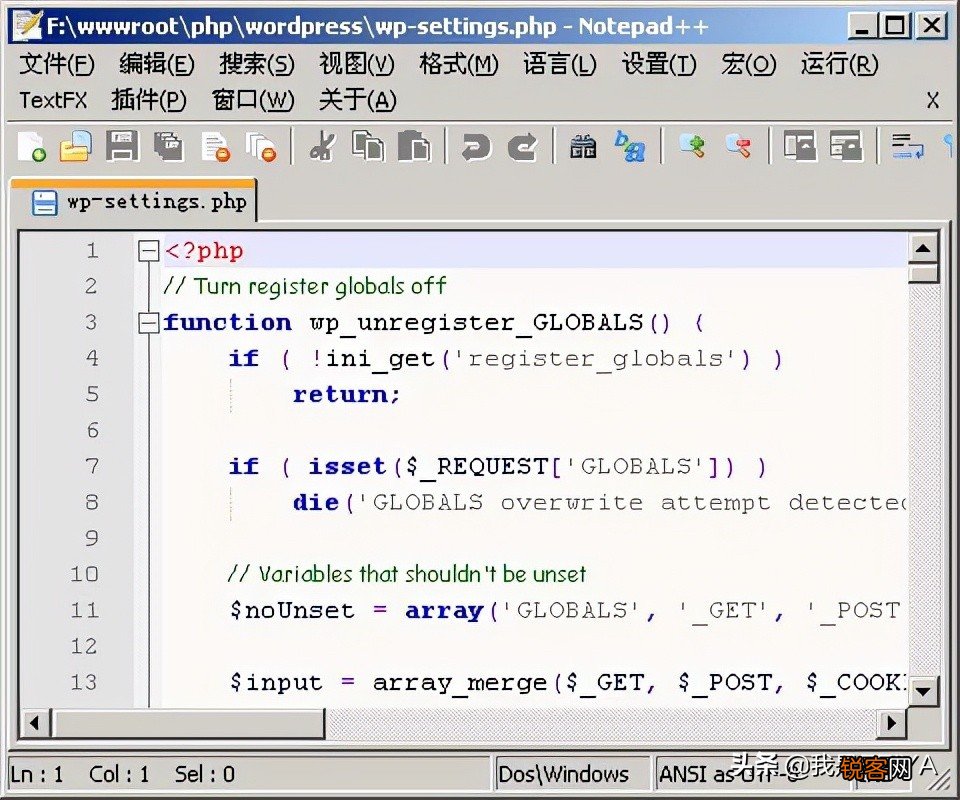Open the 关于(A) menu
The width and height of the screenshot is (960, 800).
pyautogui.click(x=358, y=100)
